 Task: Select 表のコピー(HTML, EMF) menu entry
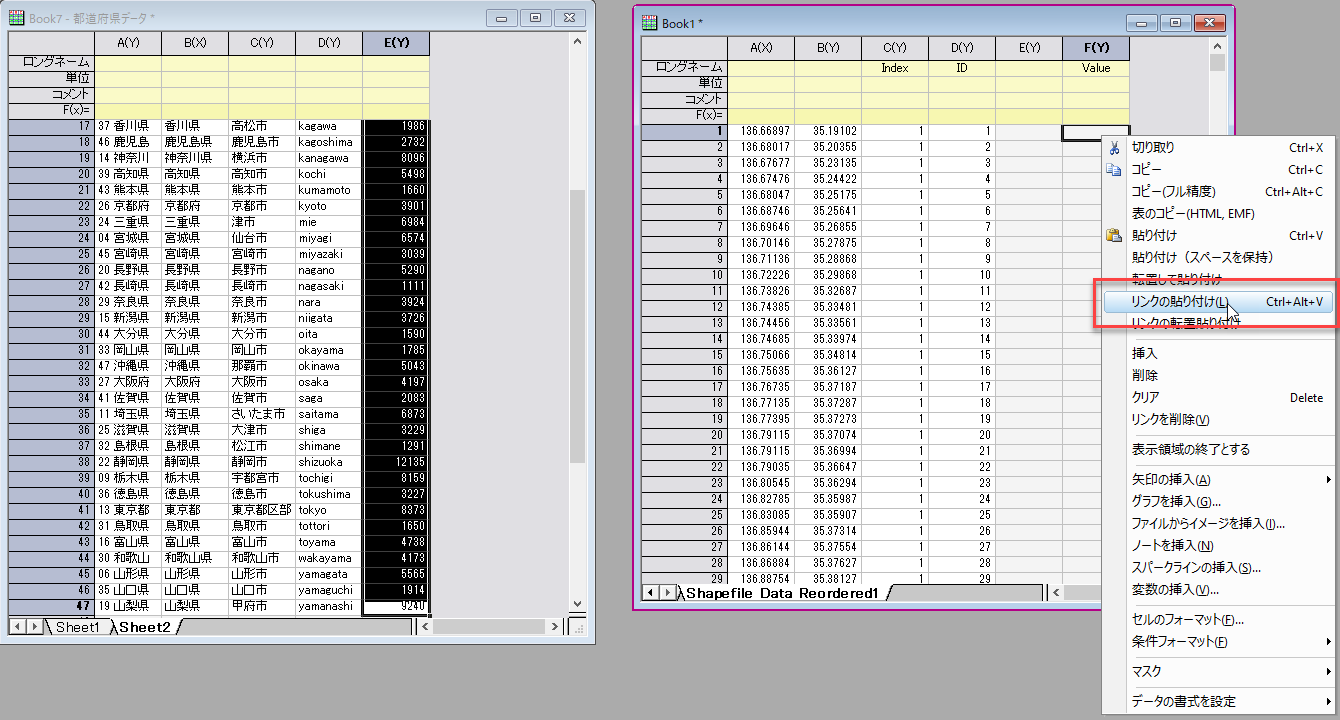1218,213
